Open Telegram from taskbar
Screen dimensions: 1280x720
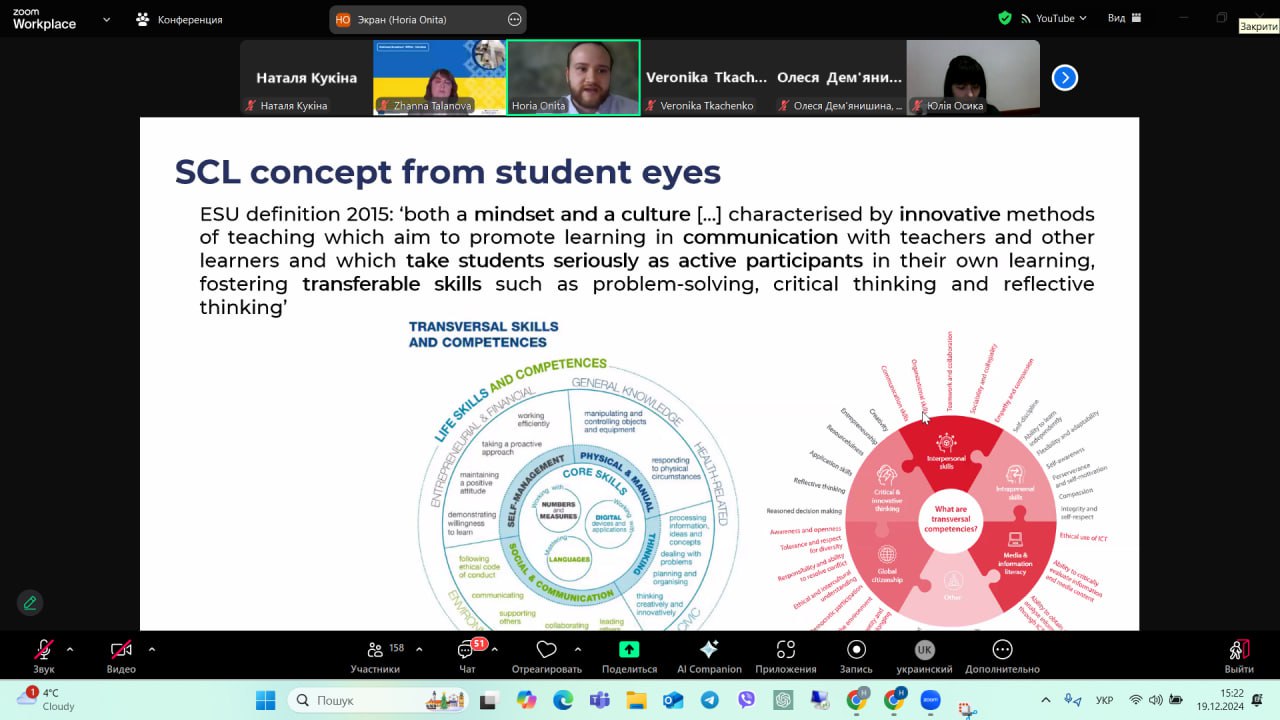tap(709, 700)
